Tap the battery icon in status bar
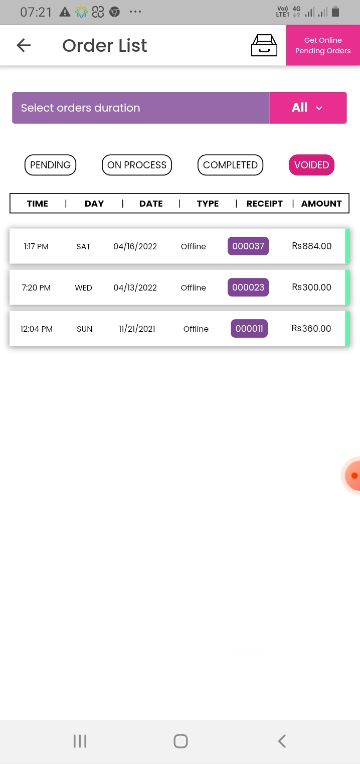This screenshot has width=360, height=764. pos(335,12)
